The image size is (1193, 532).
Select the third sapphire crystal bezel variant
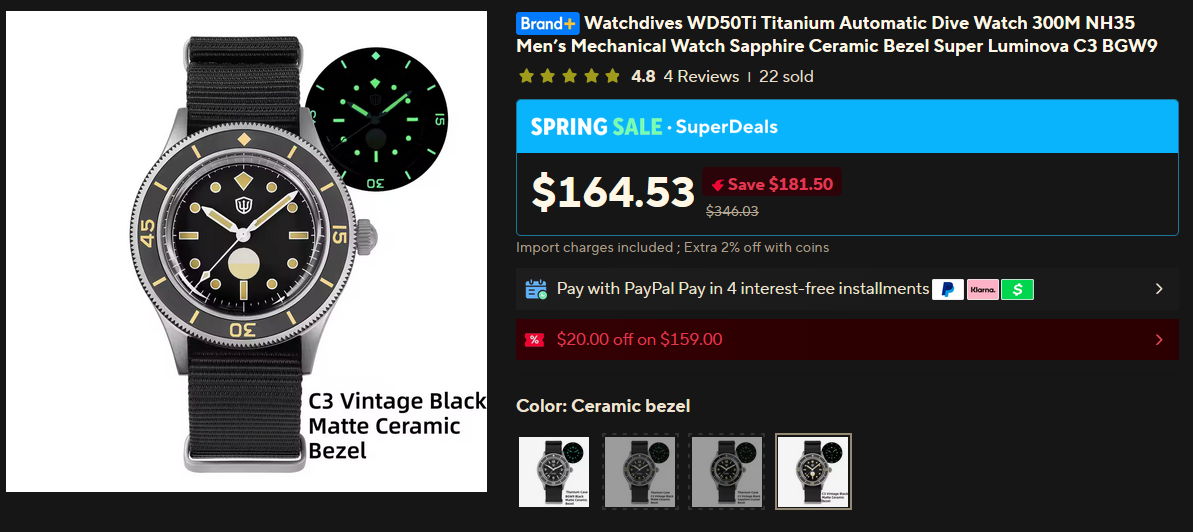(726, 471)
